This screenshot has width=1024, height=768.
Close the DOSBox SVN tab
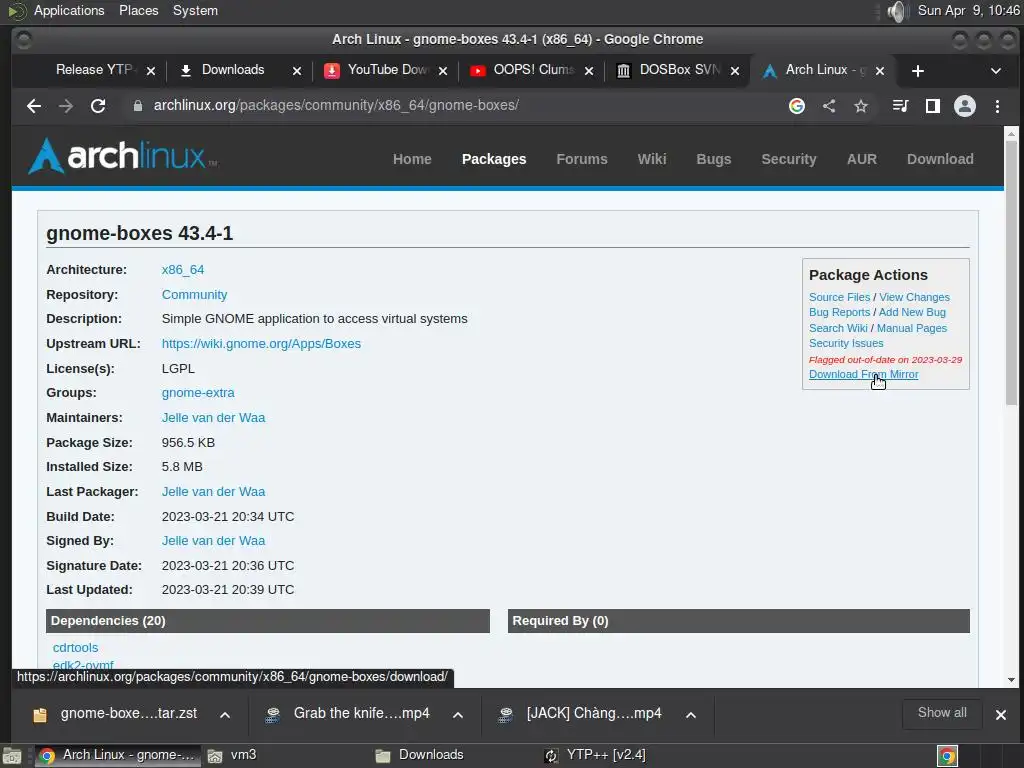tap(735, 71)
